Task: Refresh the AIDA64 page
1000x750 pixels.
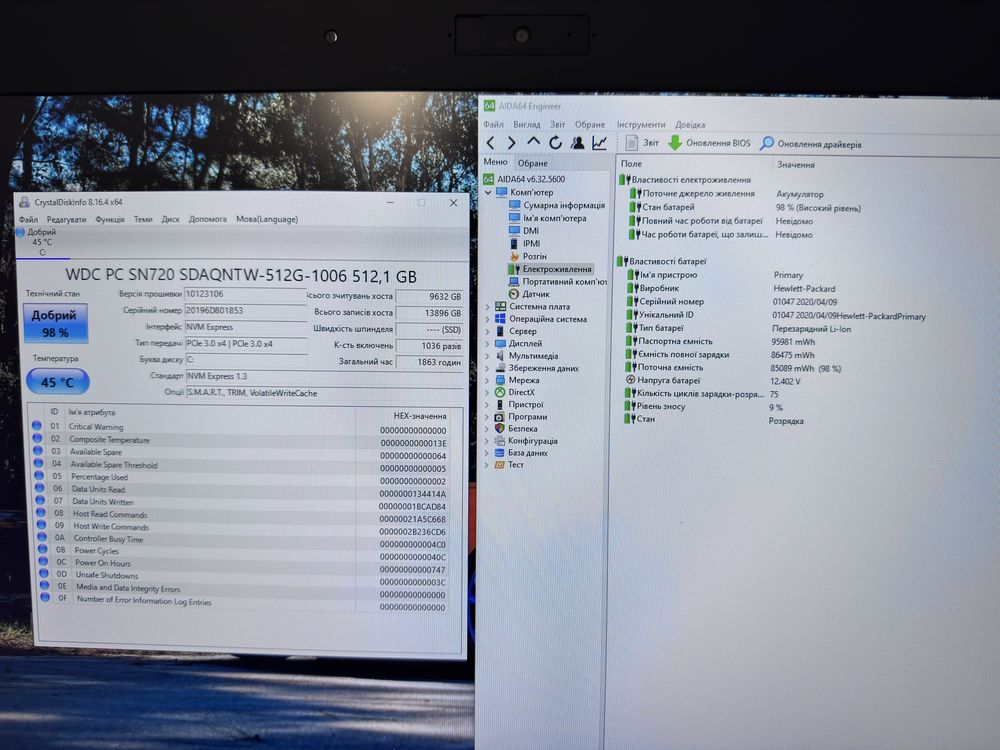Action: point(555,143)
